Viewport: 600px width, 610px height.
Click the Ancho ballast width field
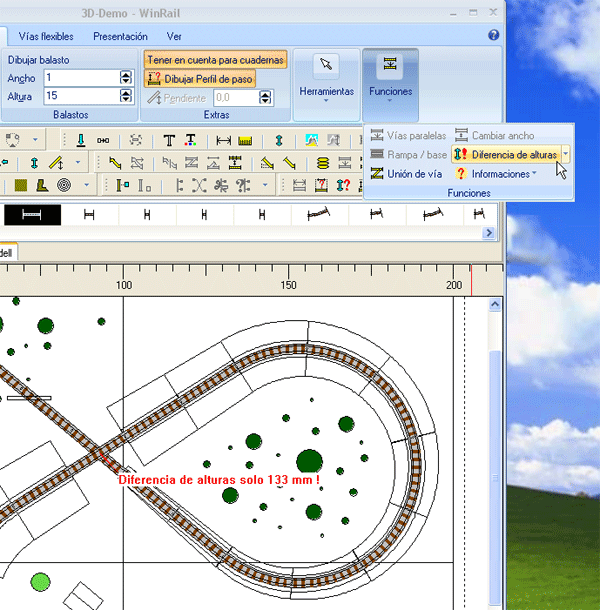click(x=82, y=77)
